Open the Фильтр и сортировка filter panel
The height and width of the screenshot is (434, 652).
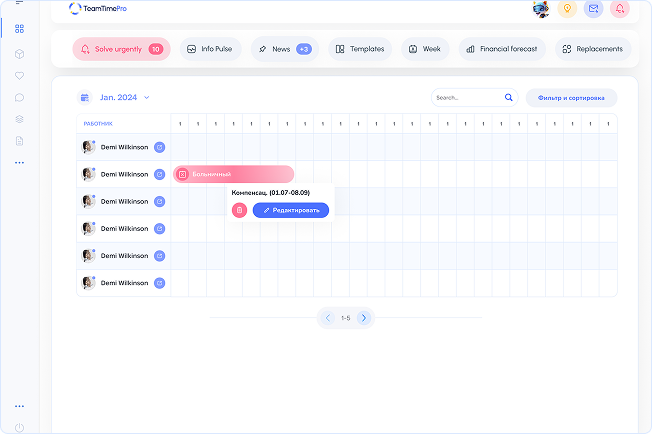click(571, 98)
